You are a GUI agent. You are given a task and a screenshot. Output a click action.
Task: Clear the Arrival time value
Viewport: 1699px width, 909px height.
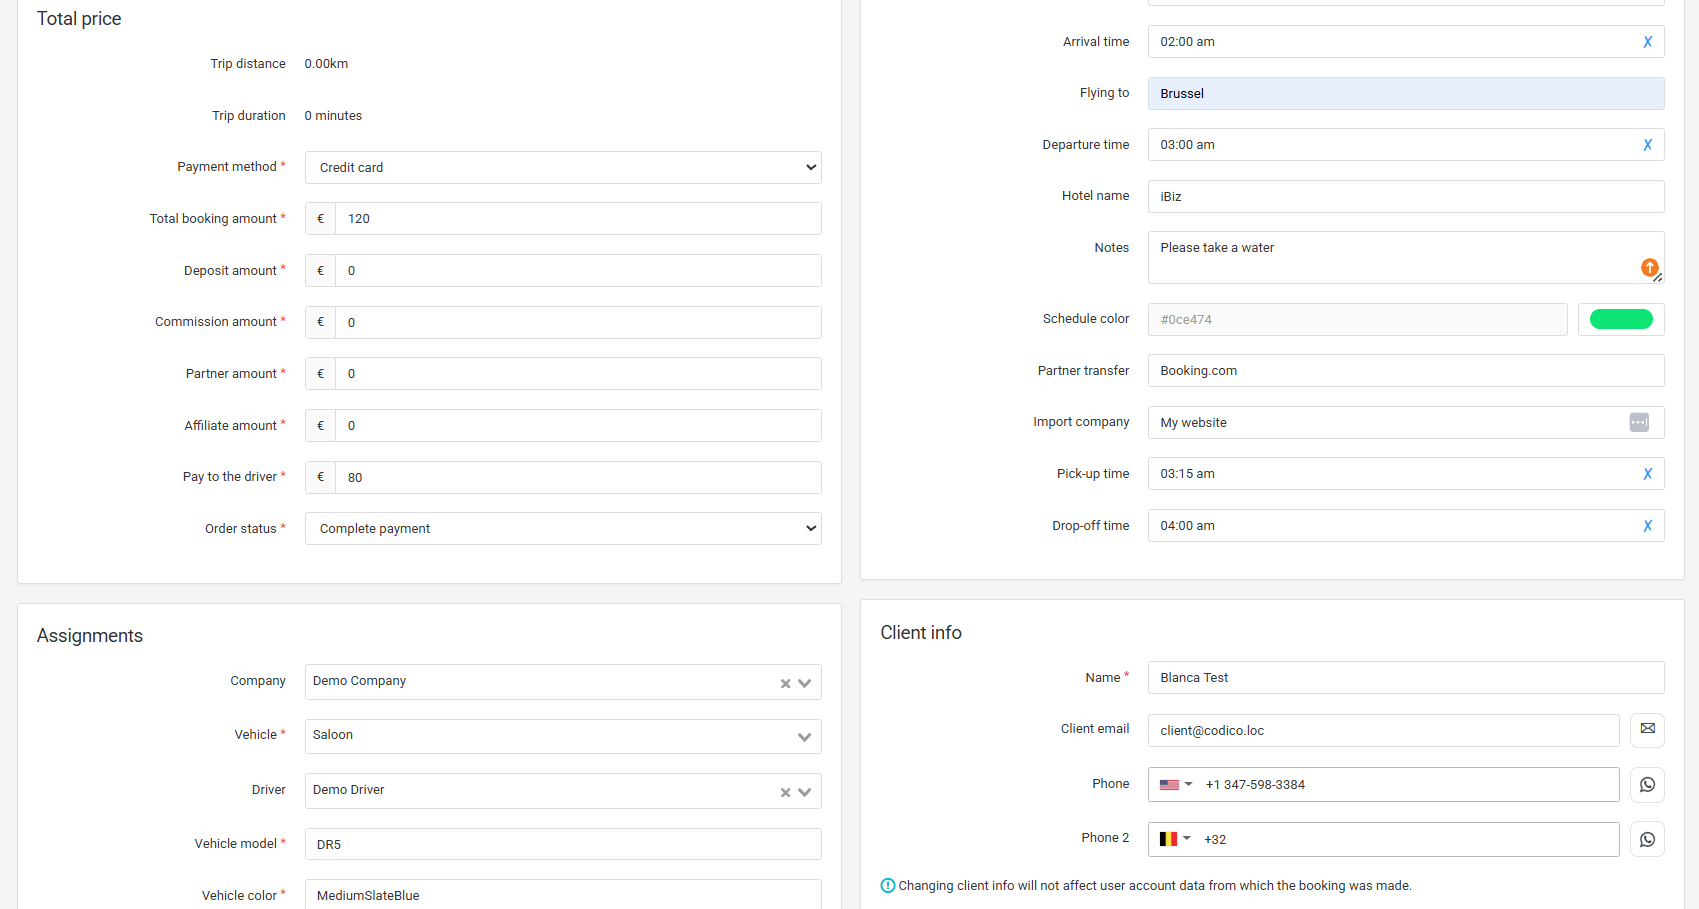tap(1647, 42)
